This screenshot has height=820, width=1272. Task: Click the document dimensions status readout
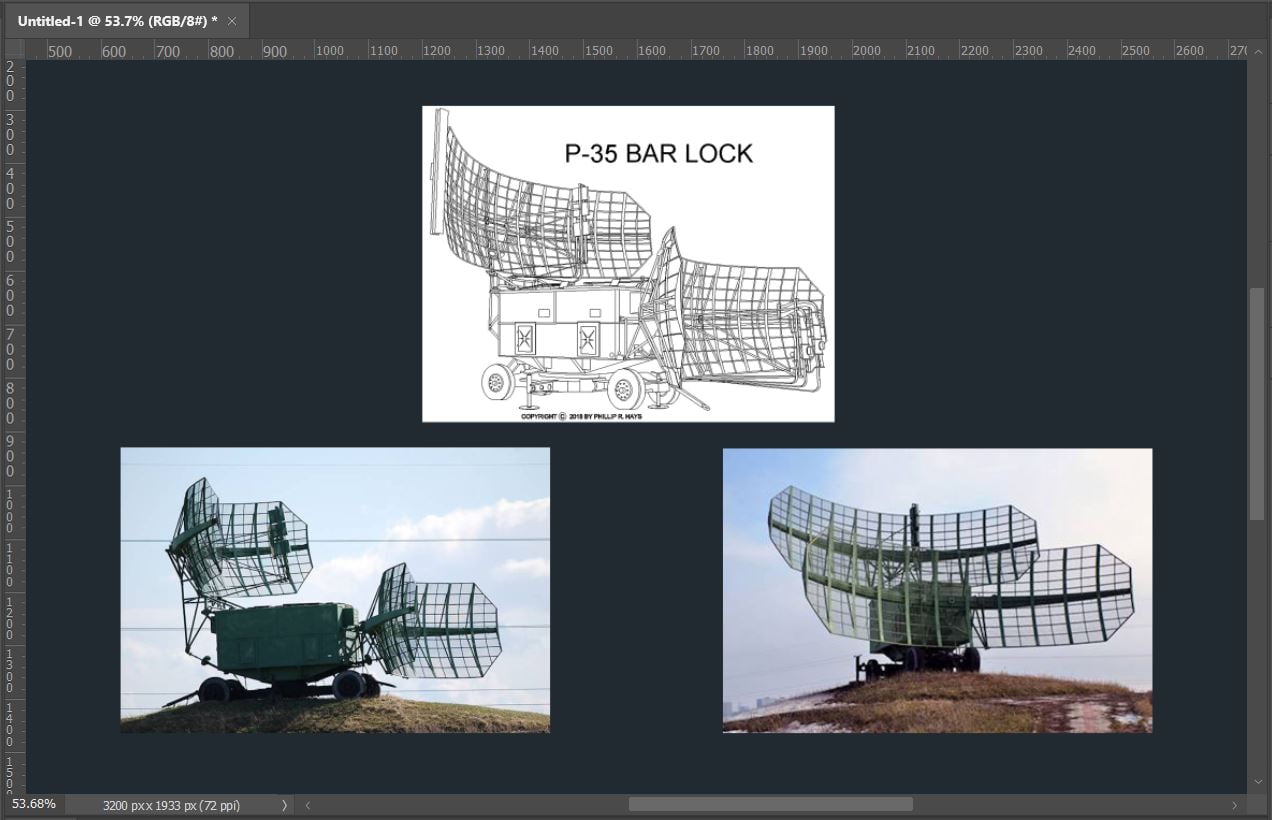tap(171, 805)
